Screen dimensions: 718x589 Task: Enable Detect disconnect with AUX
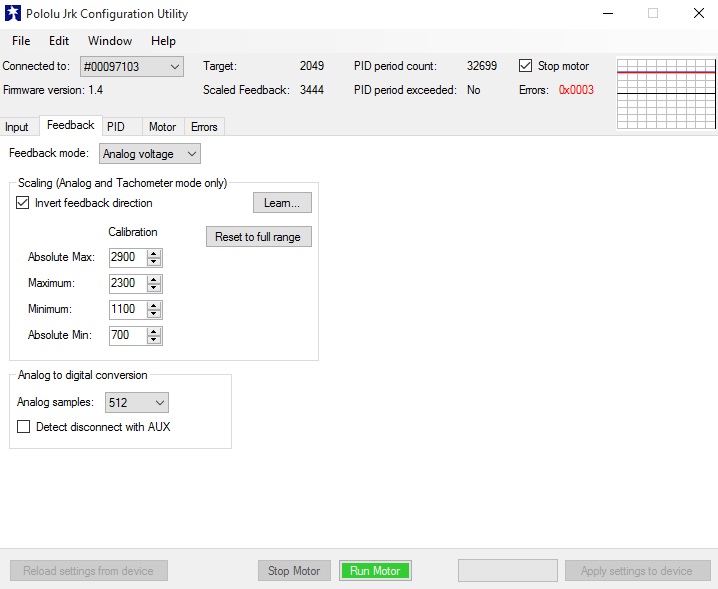(23, 426)
